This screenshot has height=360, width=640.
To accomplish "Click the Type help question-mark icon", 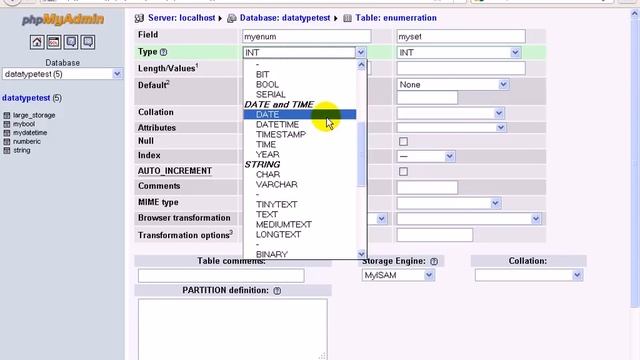I will click(163, 52).
